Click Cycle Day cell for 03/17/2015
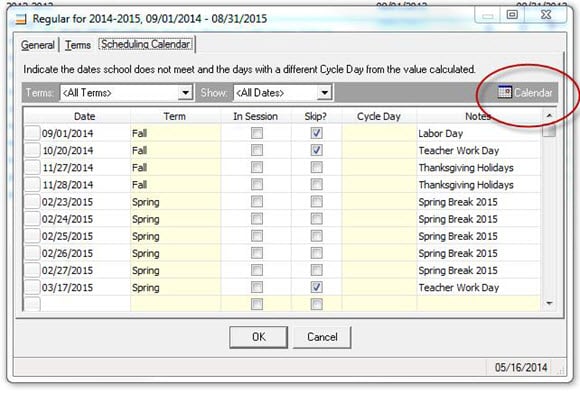Screen dimensions: 580x393 [379, 288]
